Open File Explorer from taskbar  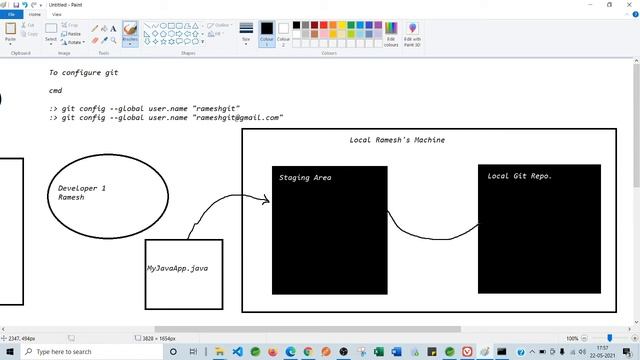point(220,351)
